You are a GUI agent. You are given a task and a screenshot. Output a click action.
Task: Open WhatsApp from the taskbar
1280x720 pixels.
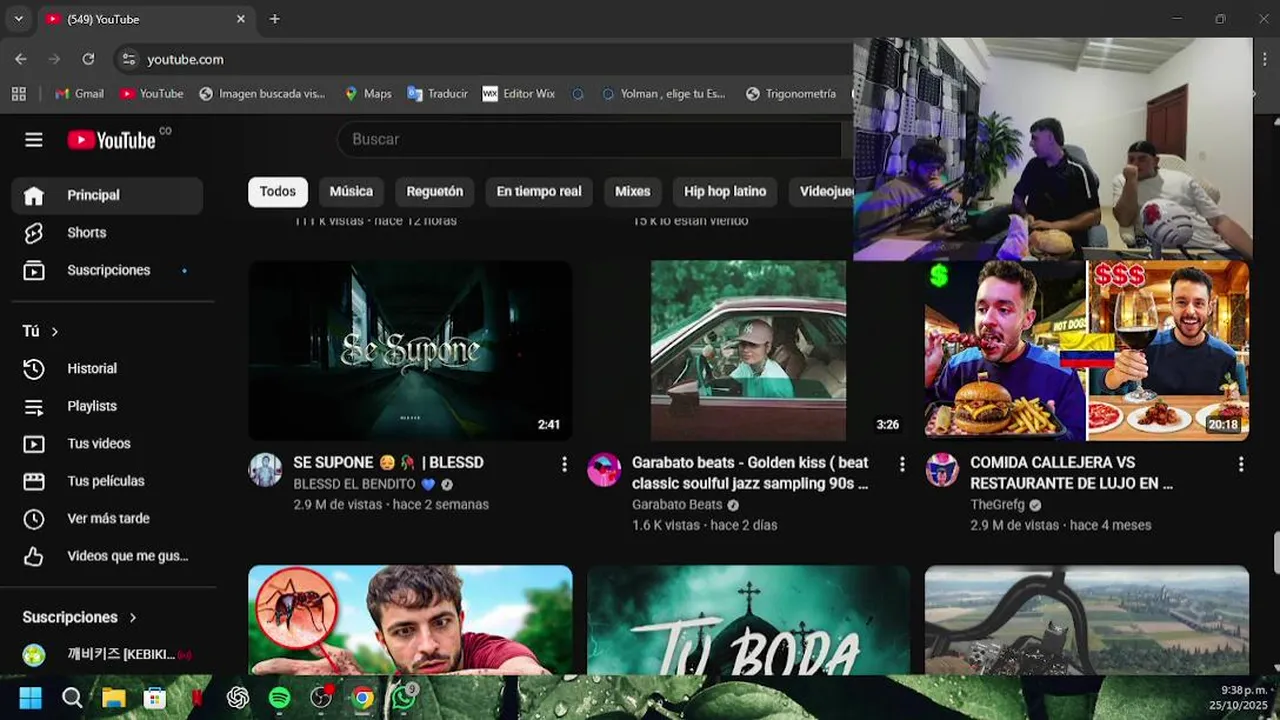[x=404, y=697]
